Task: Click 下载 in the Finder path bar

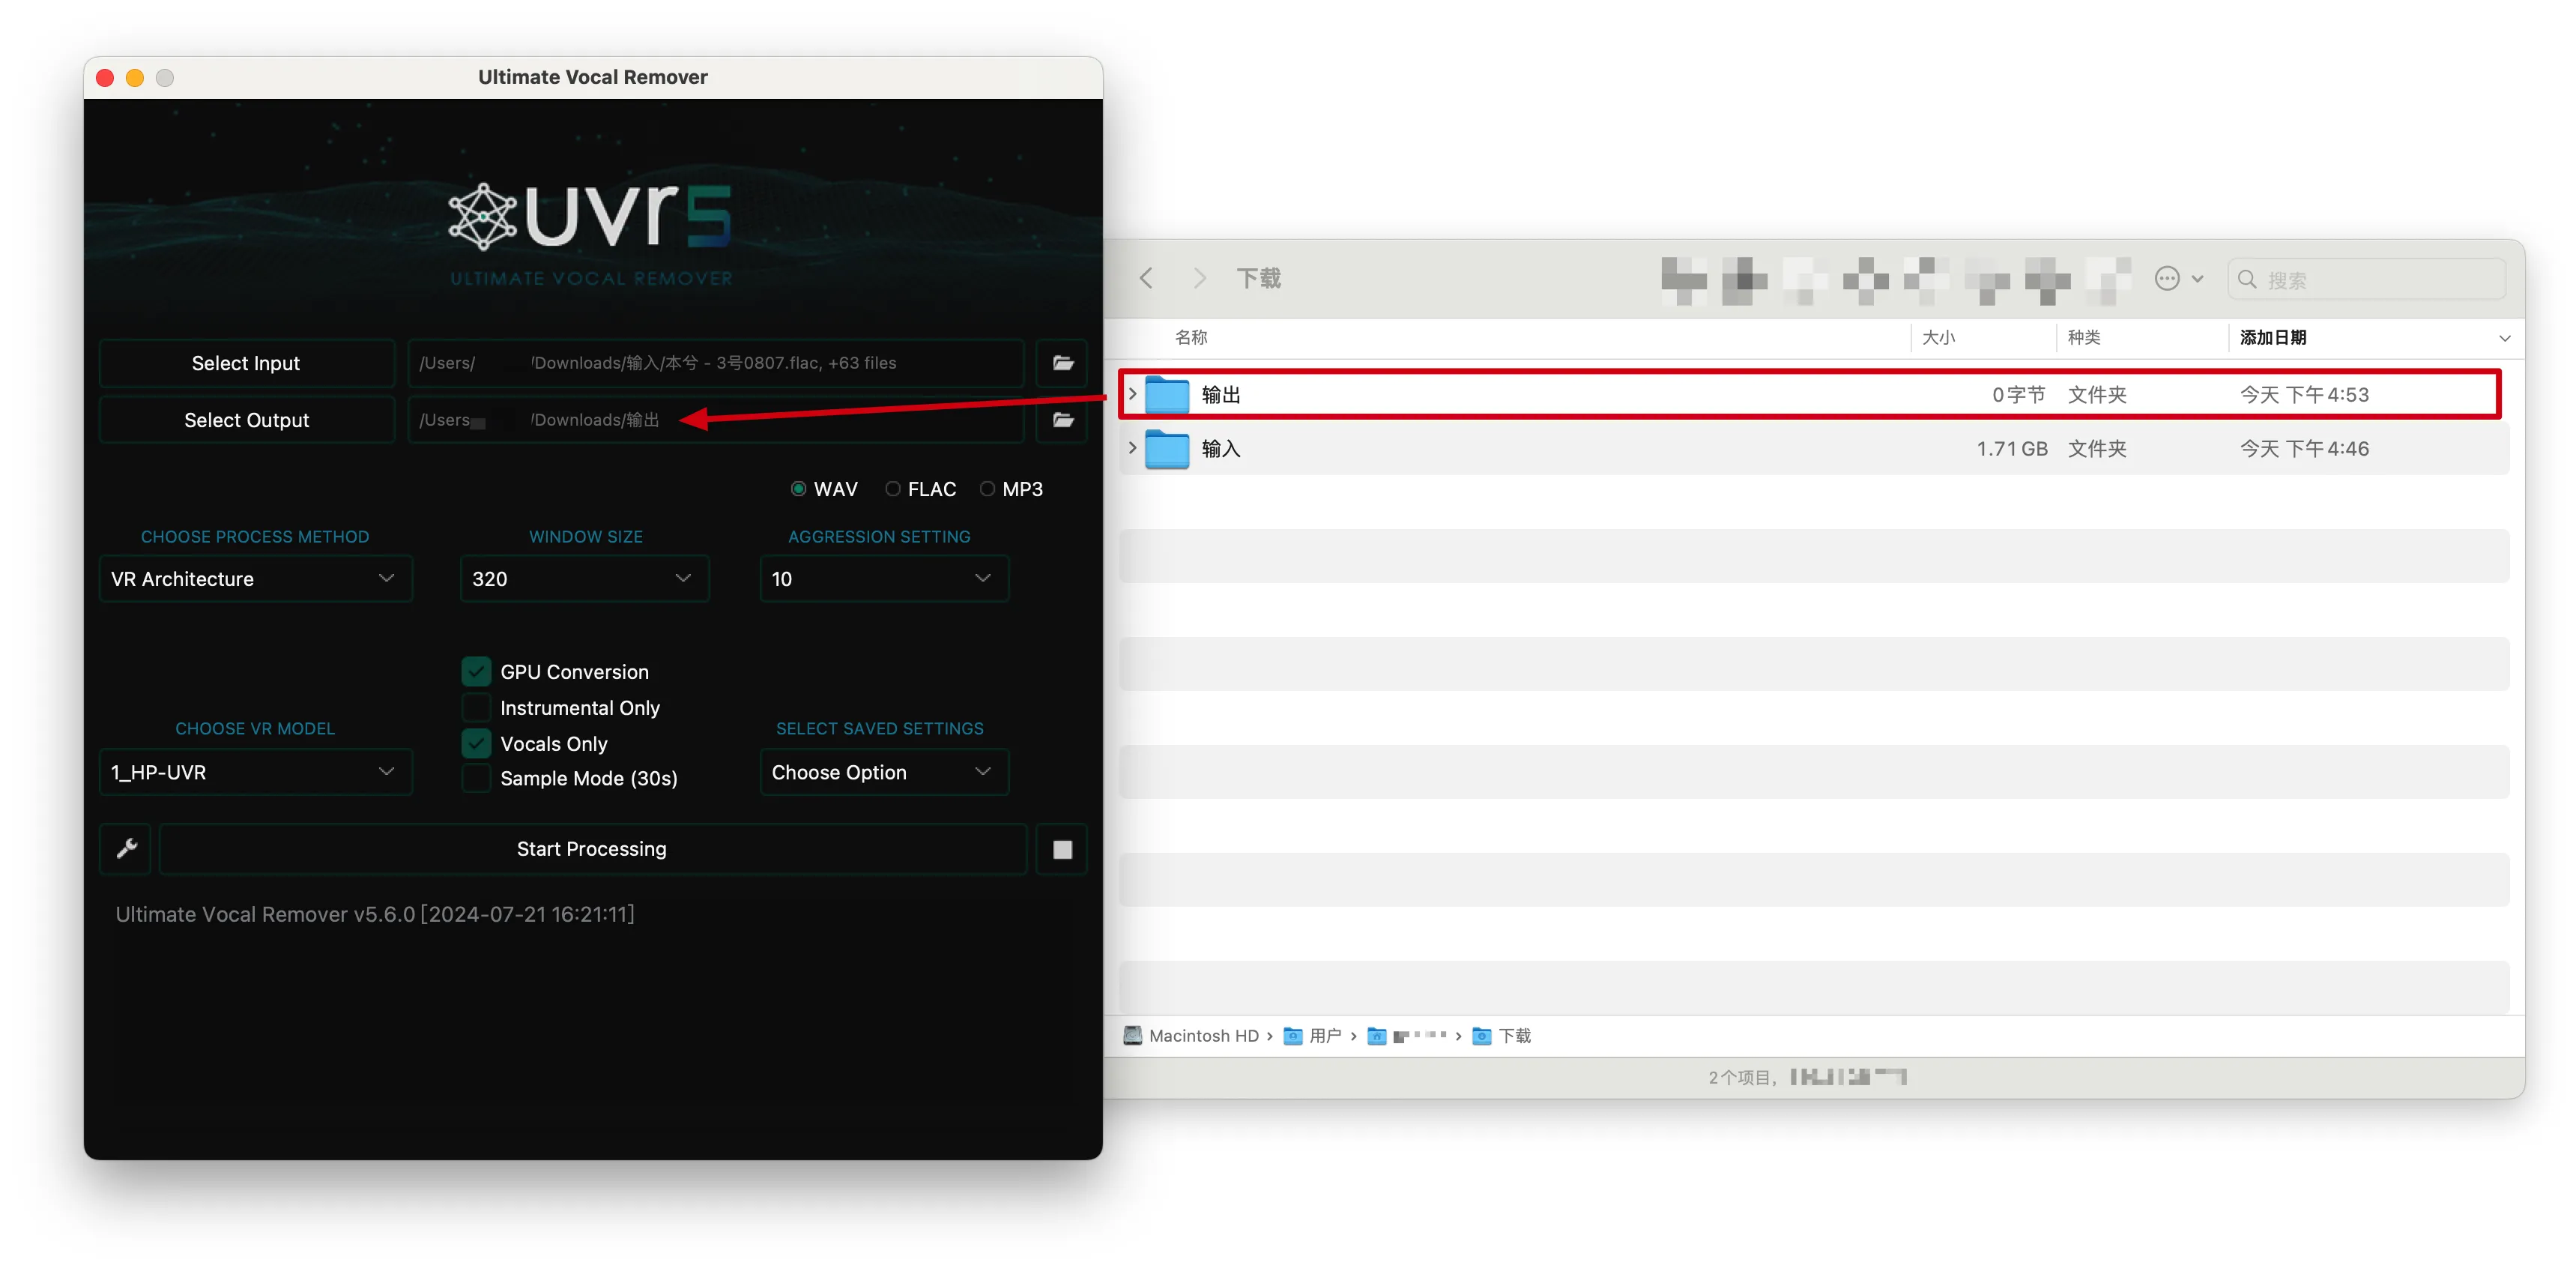Action: (x=1502, y=1036)
